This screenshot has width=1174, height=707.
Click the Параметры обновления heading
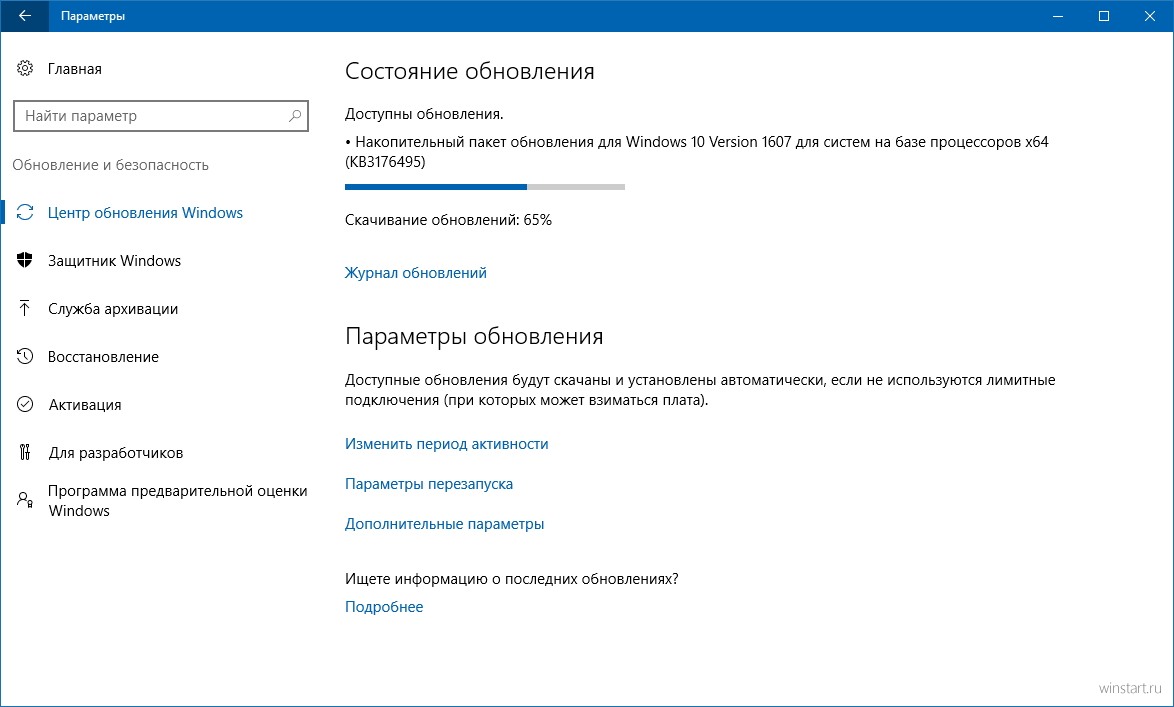point(474,336)
